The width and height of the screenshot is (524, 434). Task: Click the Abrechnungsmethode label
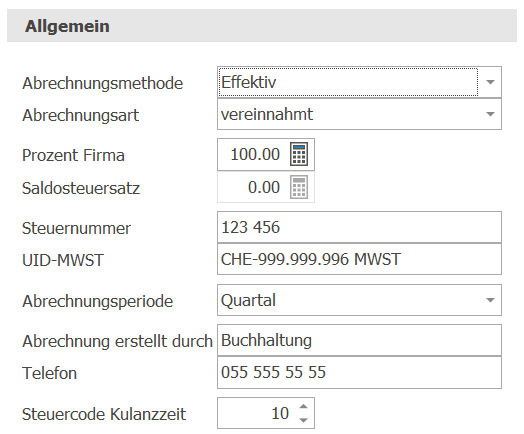(103, 83)
